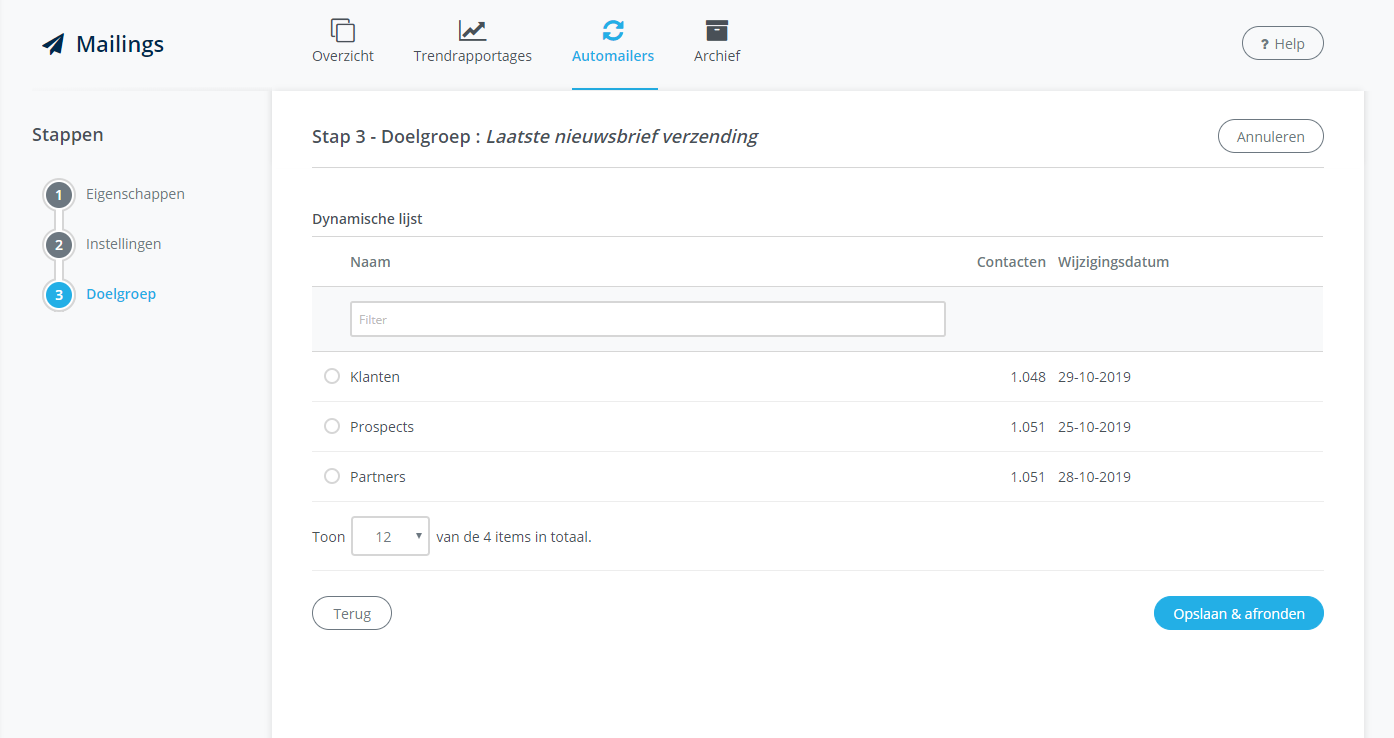Click the Mailings title text

click(x=120, y=45)
